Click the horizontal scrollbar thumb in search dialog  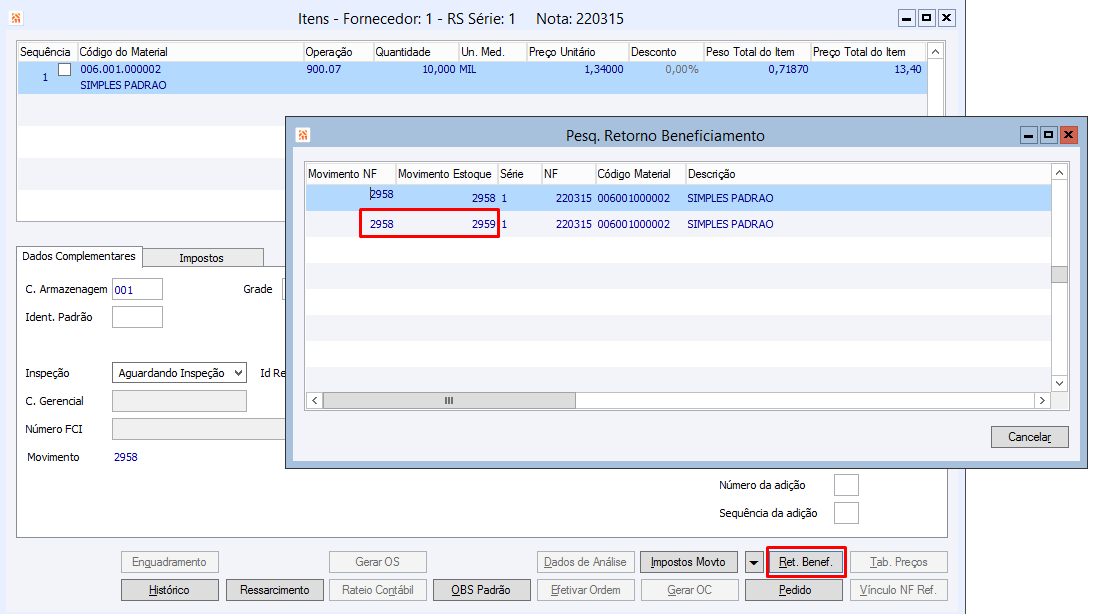click(x=449, y=401)
